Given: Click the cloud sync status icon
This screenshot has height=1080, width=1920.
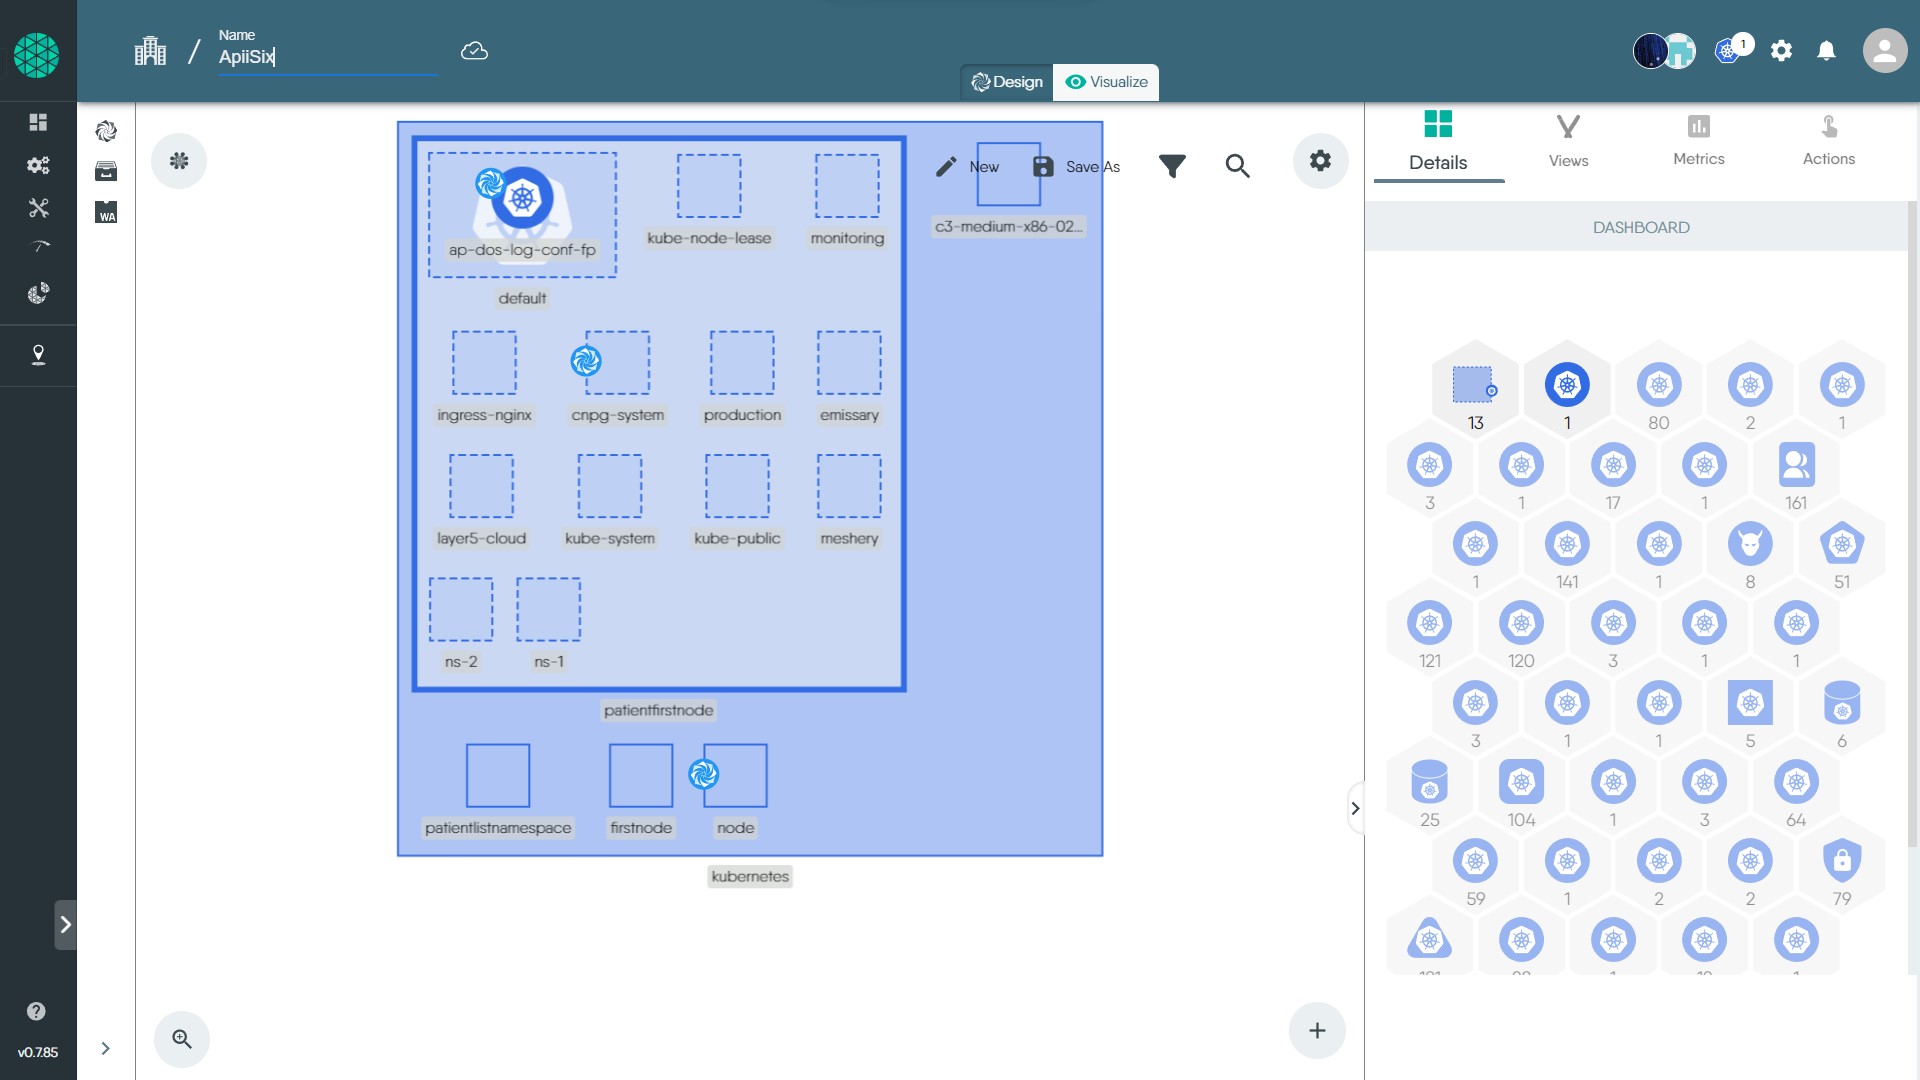Looking at the screenshot, I should [x=474, y=51].
